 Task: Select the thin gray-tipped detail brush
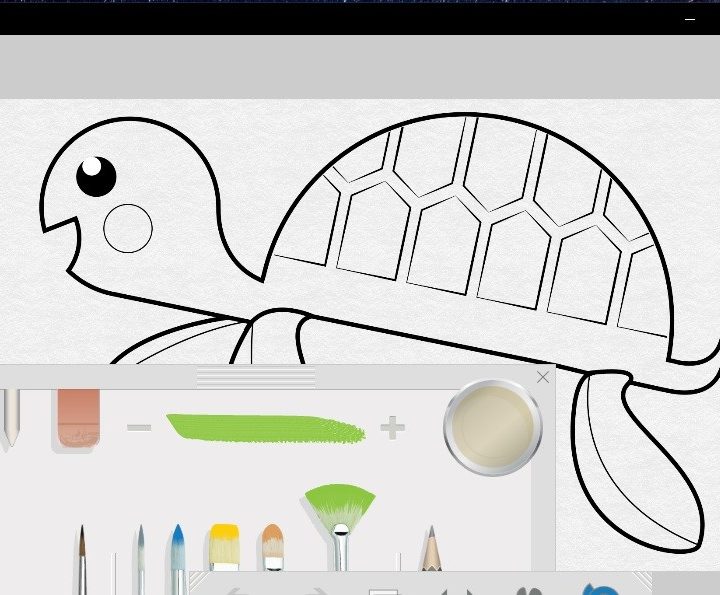[x=141, y=559]
